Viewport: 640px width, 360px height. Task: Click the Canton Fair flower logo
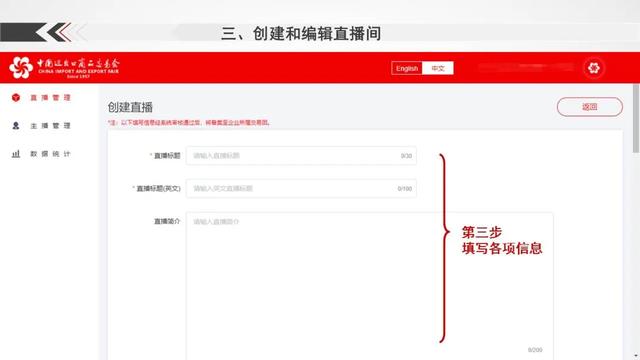(x=21, y=67)
